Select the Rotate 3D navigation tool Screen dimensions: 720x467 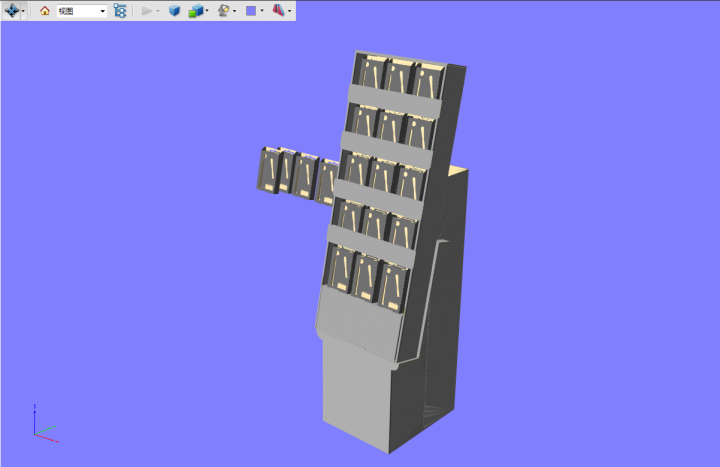(11, 11)
